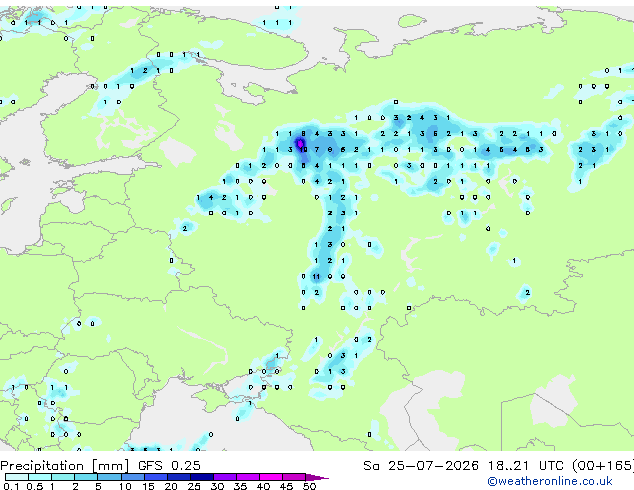Click the legend label '20'
This screenshot has height=490, width=634.
tap(171, 486)
